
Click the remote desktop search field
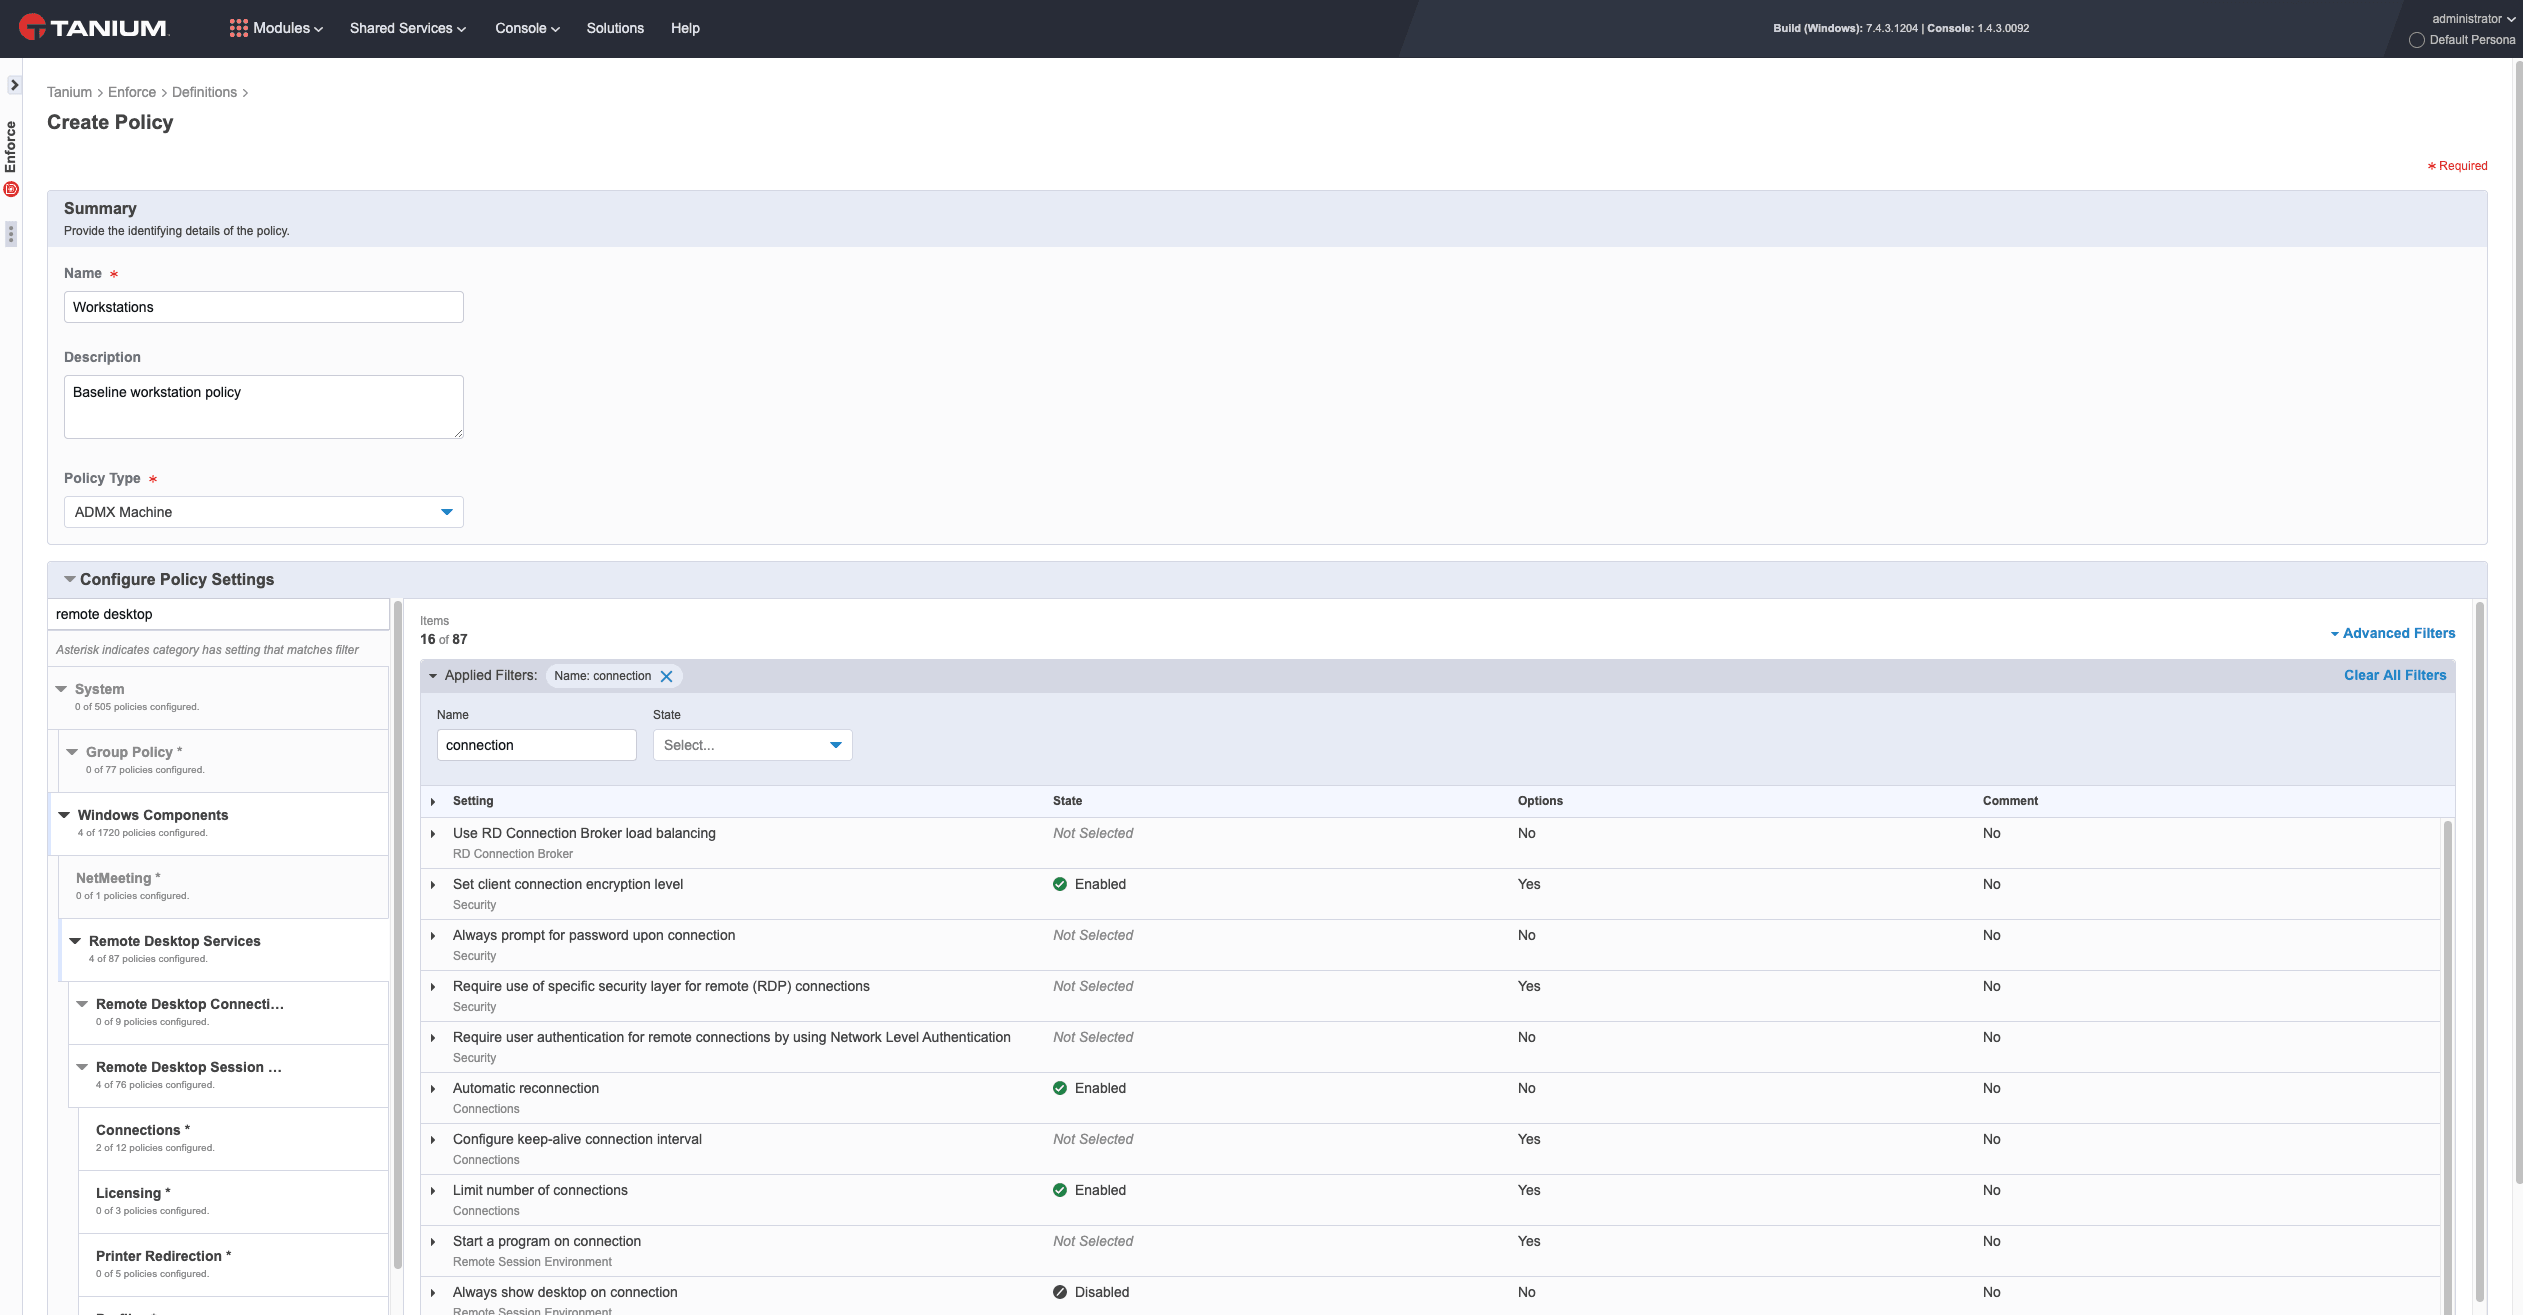tap(218, 614)
